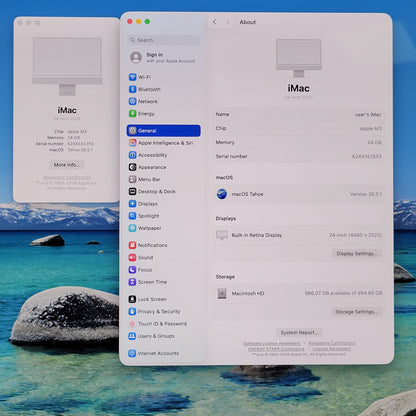Open Software License Agreement link

(x=272, y=343)
